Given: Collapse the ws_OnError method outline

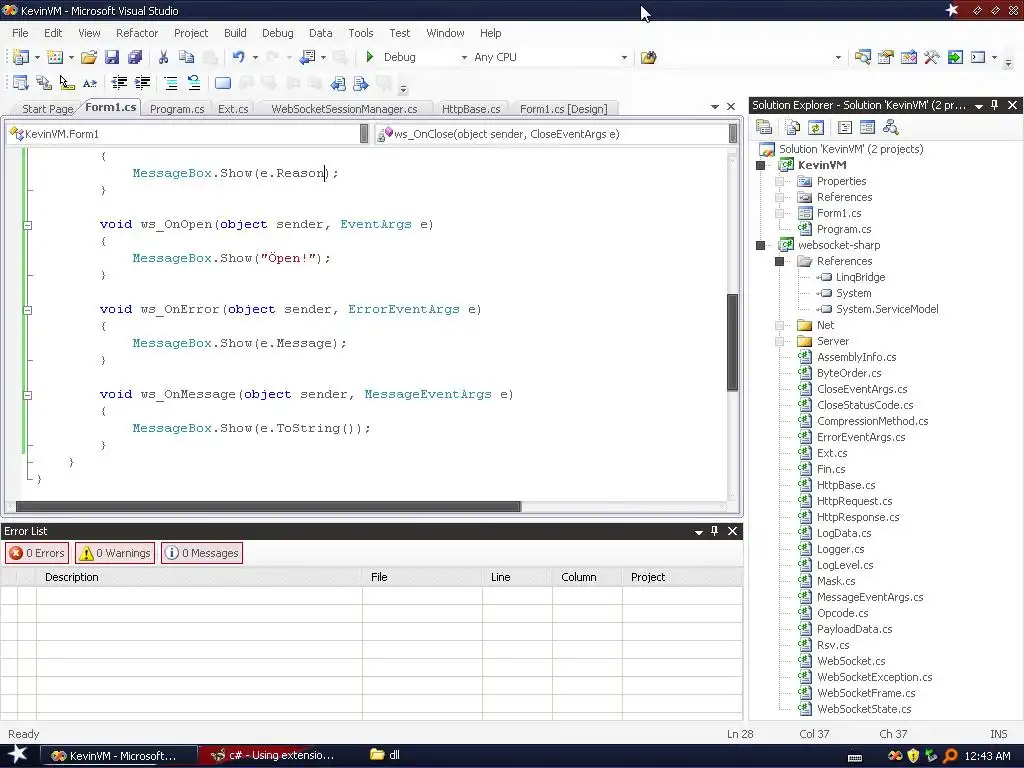Looking at the screenshot, I should 27,310.
